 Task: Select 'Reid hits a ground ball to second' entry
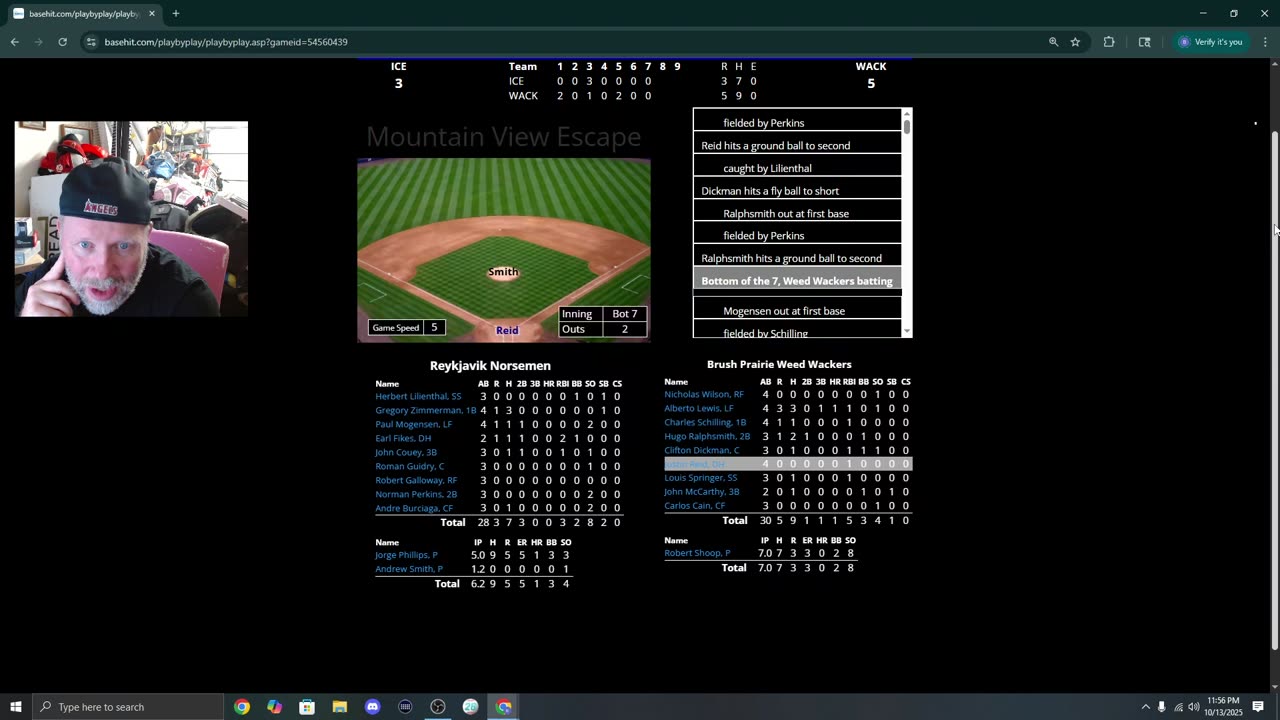(x=797, y=146)
